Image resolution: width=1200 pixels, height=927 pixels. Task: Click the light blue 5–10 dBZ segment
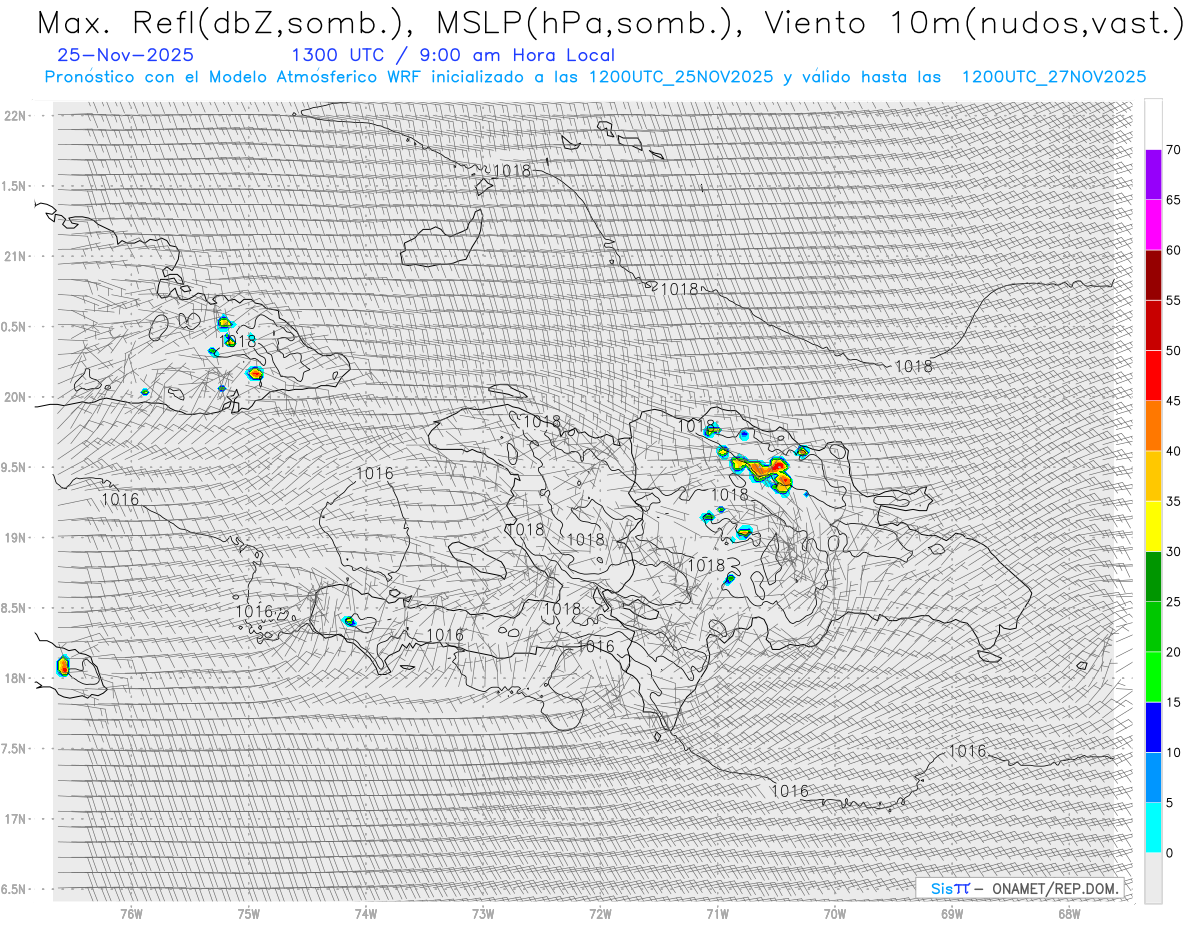[1153, 777]
